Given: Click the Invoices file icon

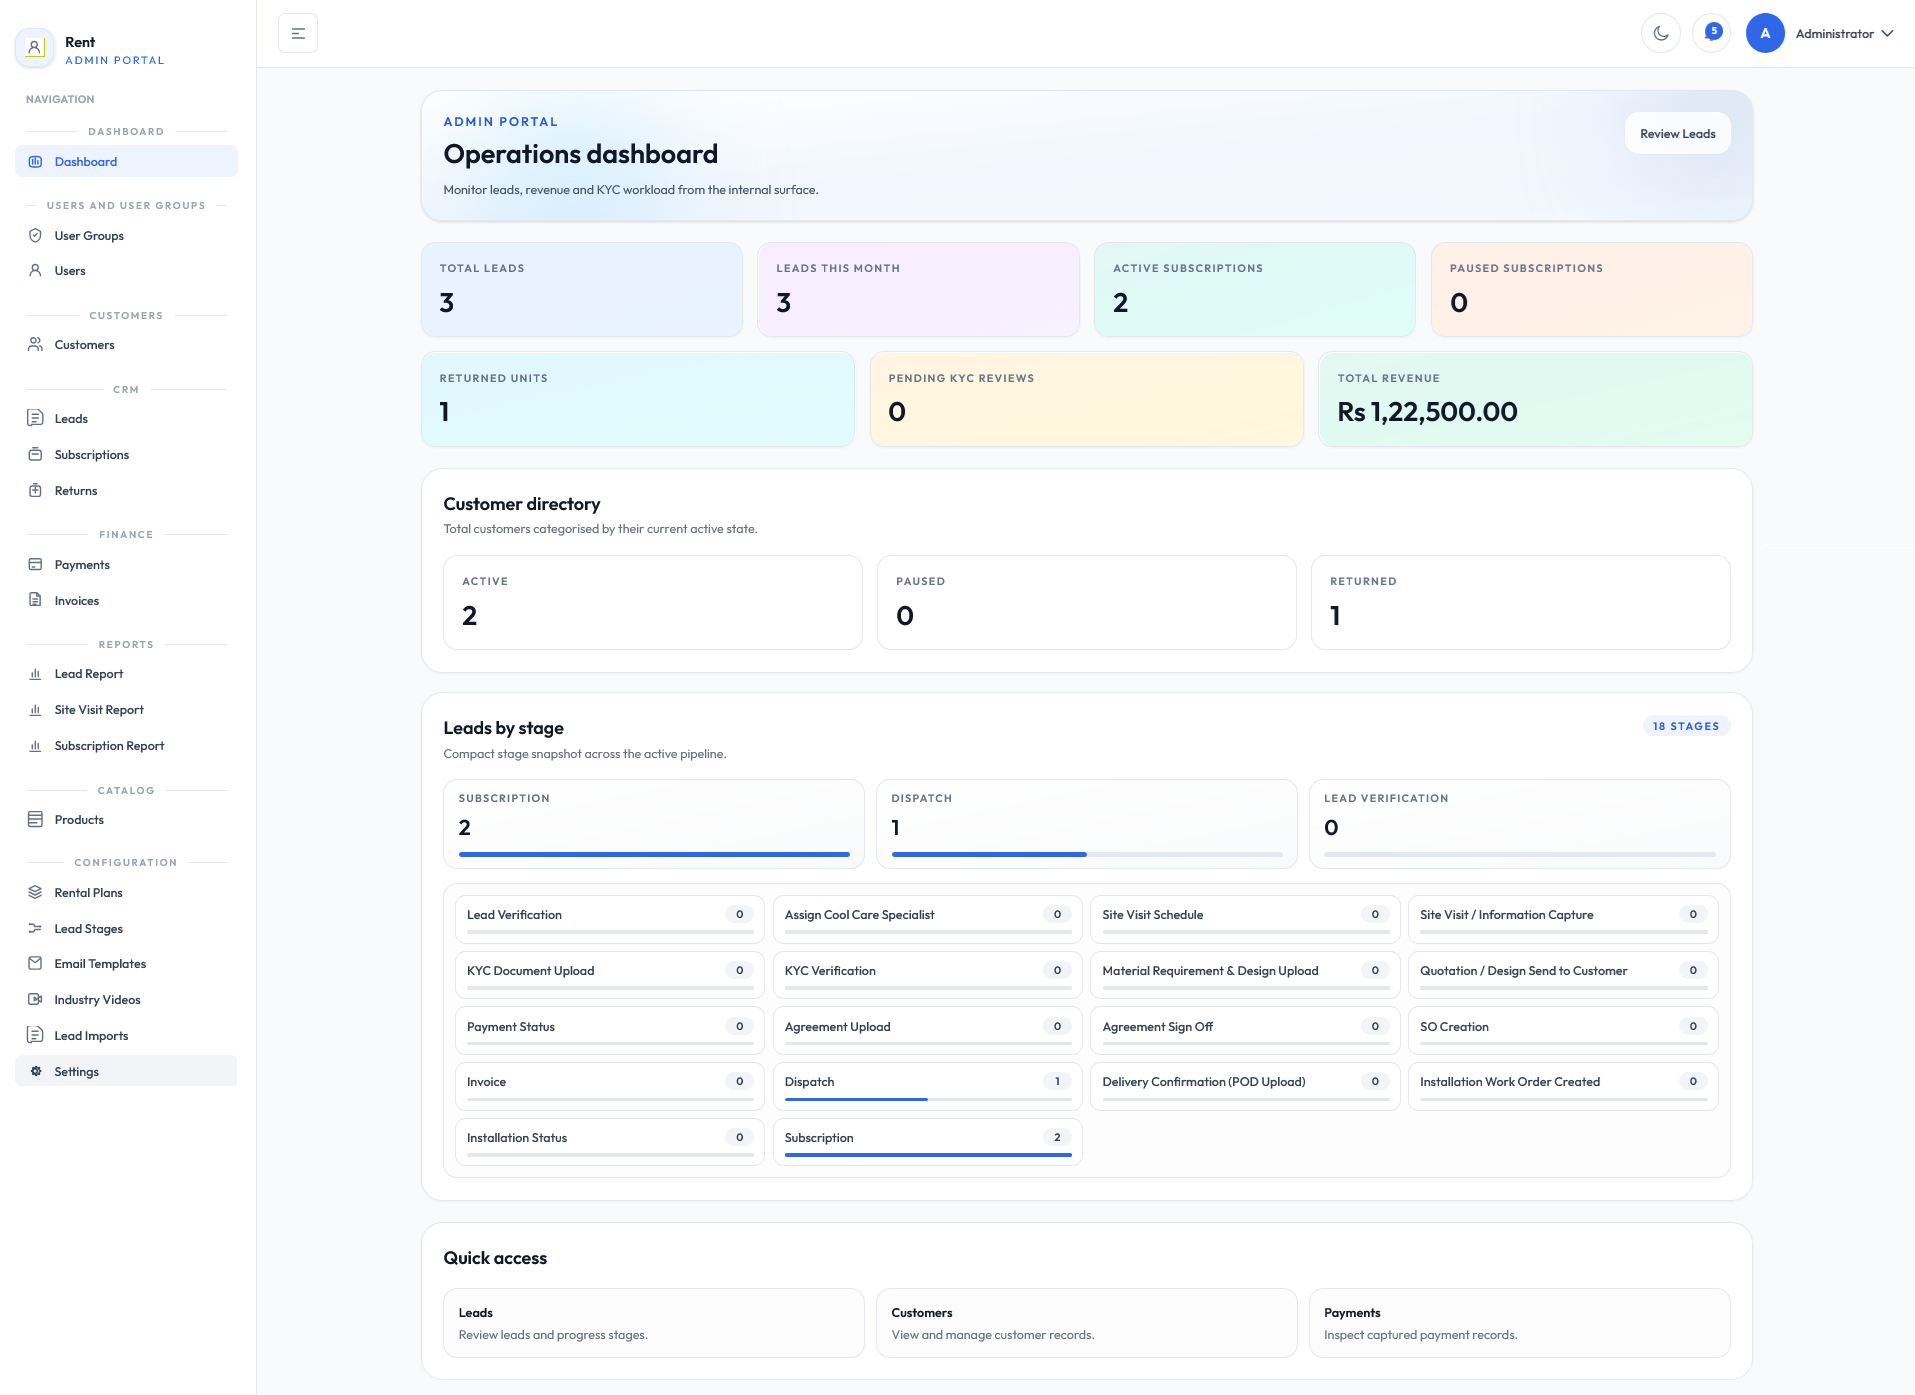Looking at the screenshot, I should point(35,600).
